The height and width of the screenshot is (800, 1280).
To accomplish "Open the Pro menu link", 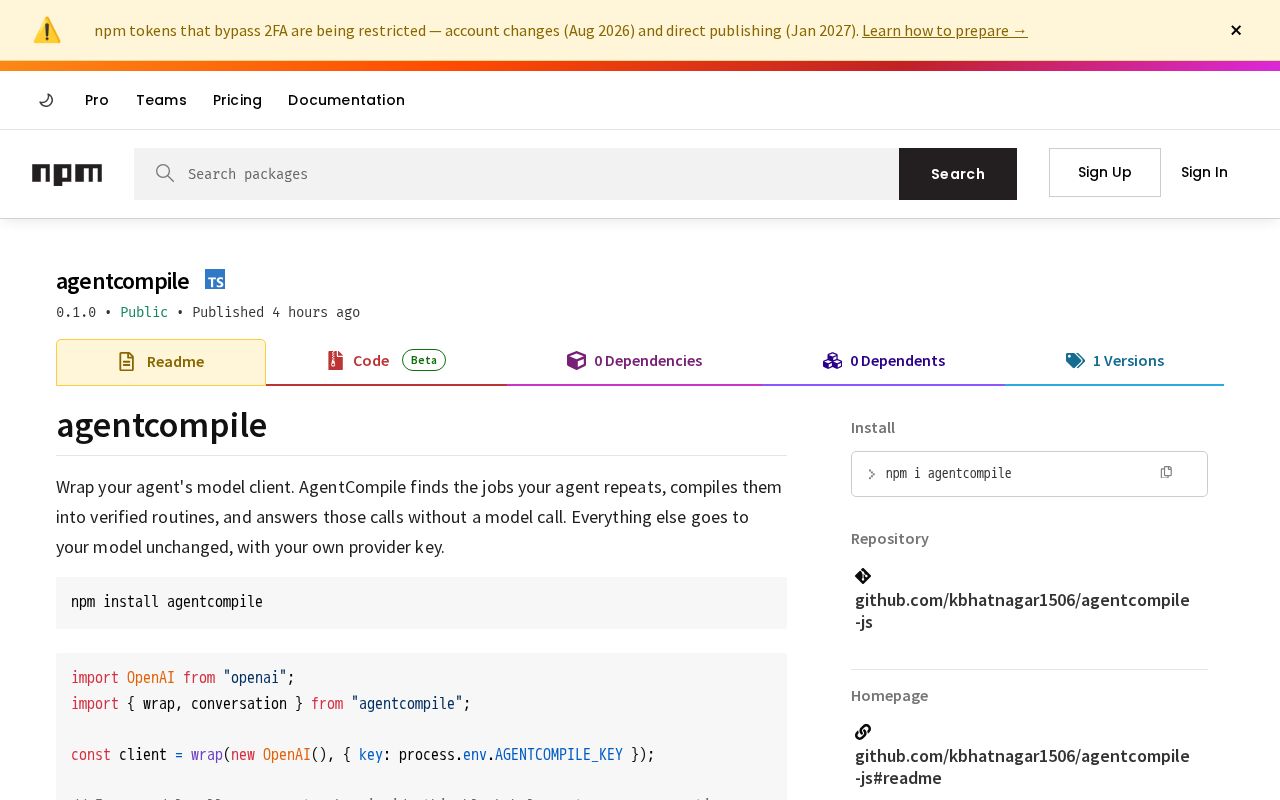I will click(97, 100).
